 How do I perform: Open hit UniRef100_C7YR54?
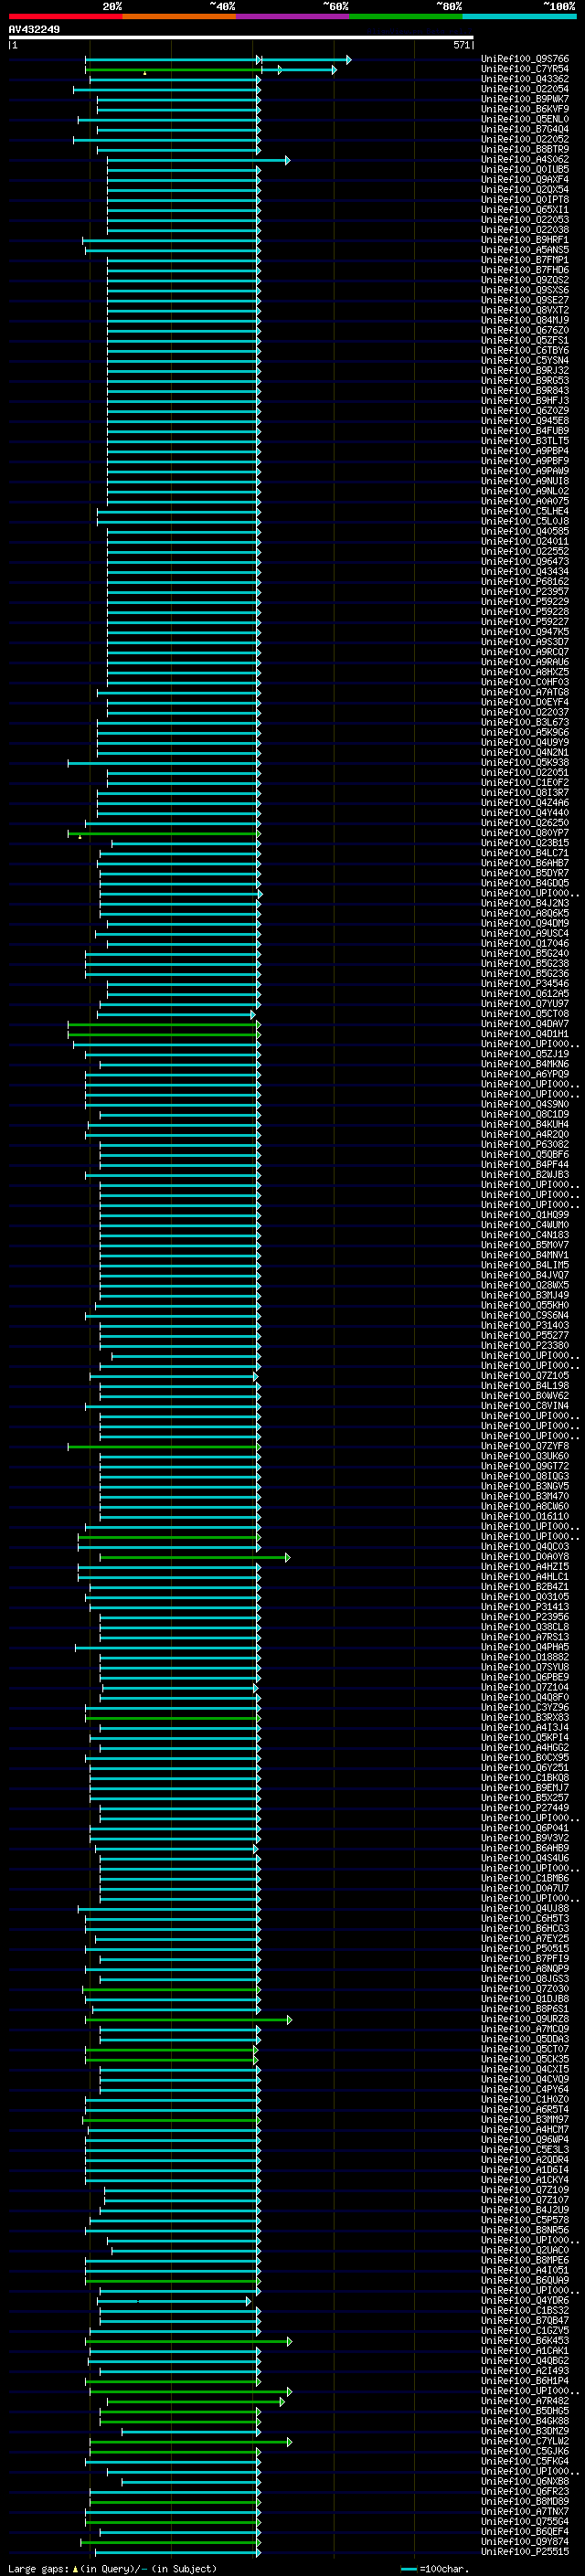point(525,69)
